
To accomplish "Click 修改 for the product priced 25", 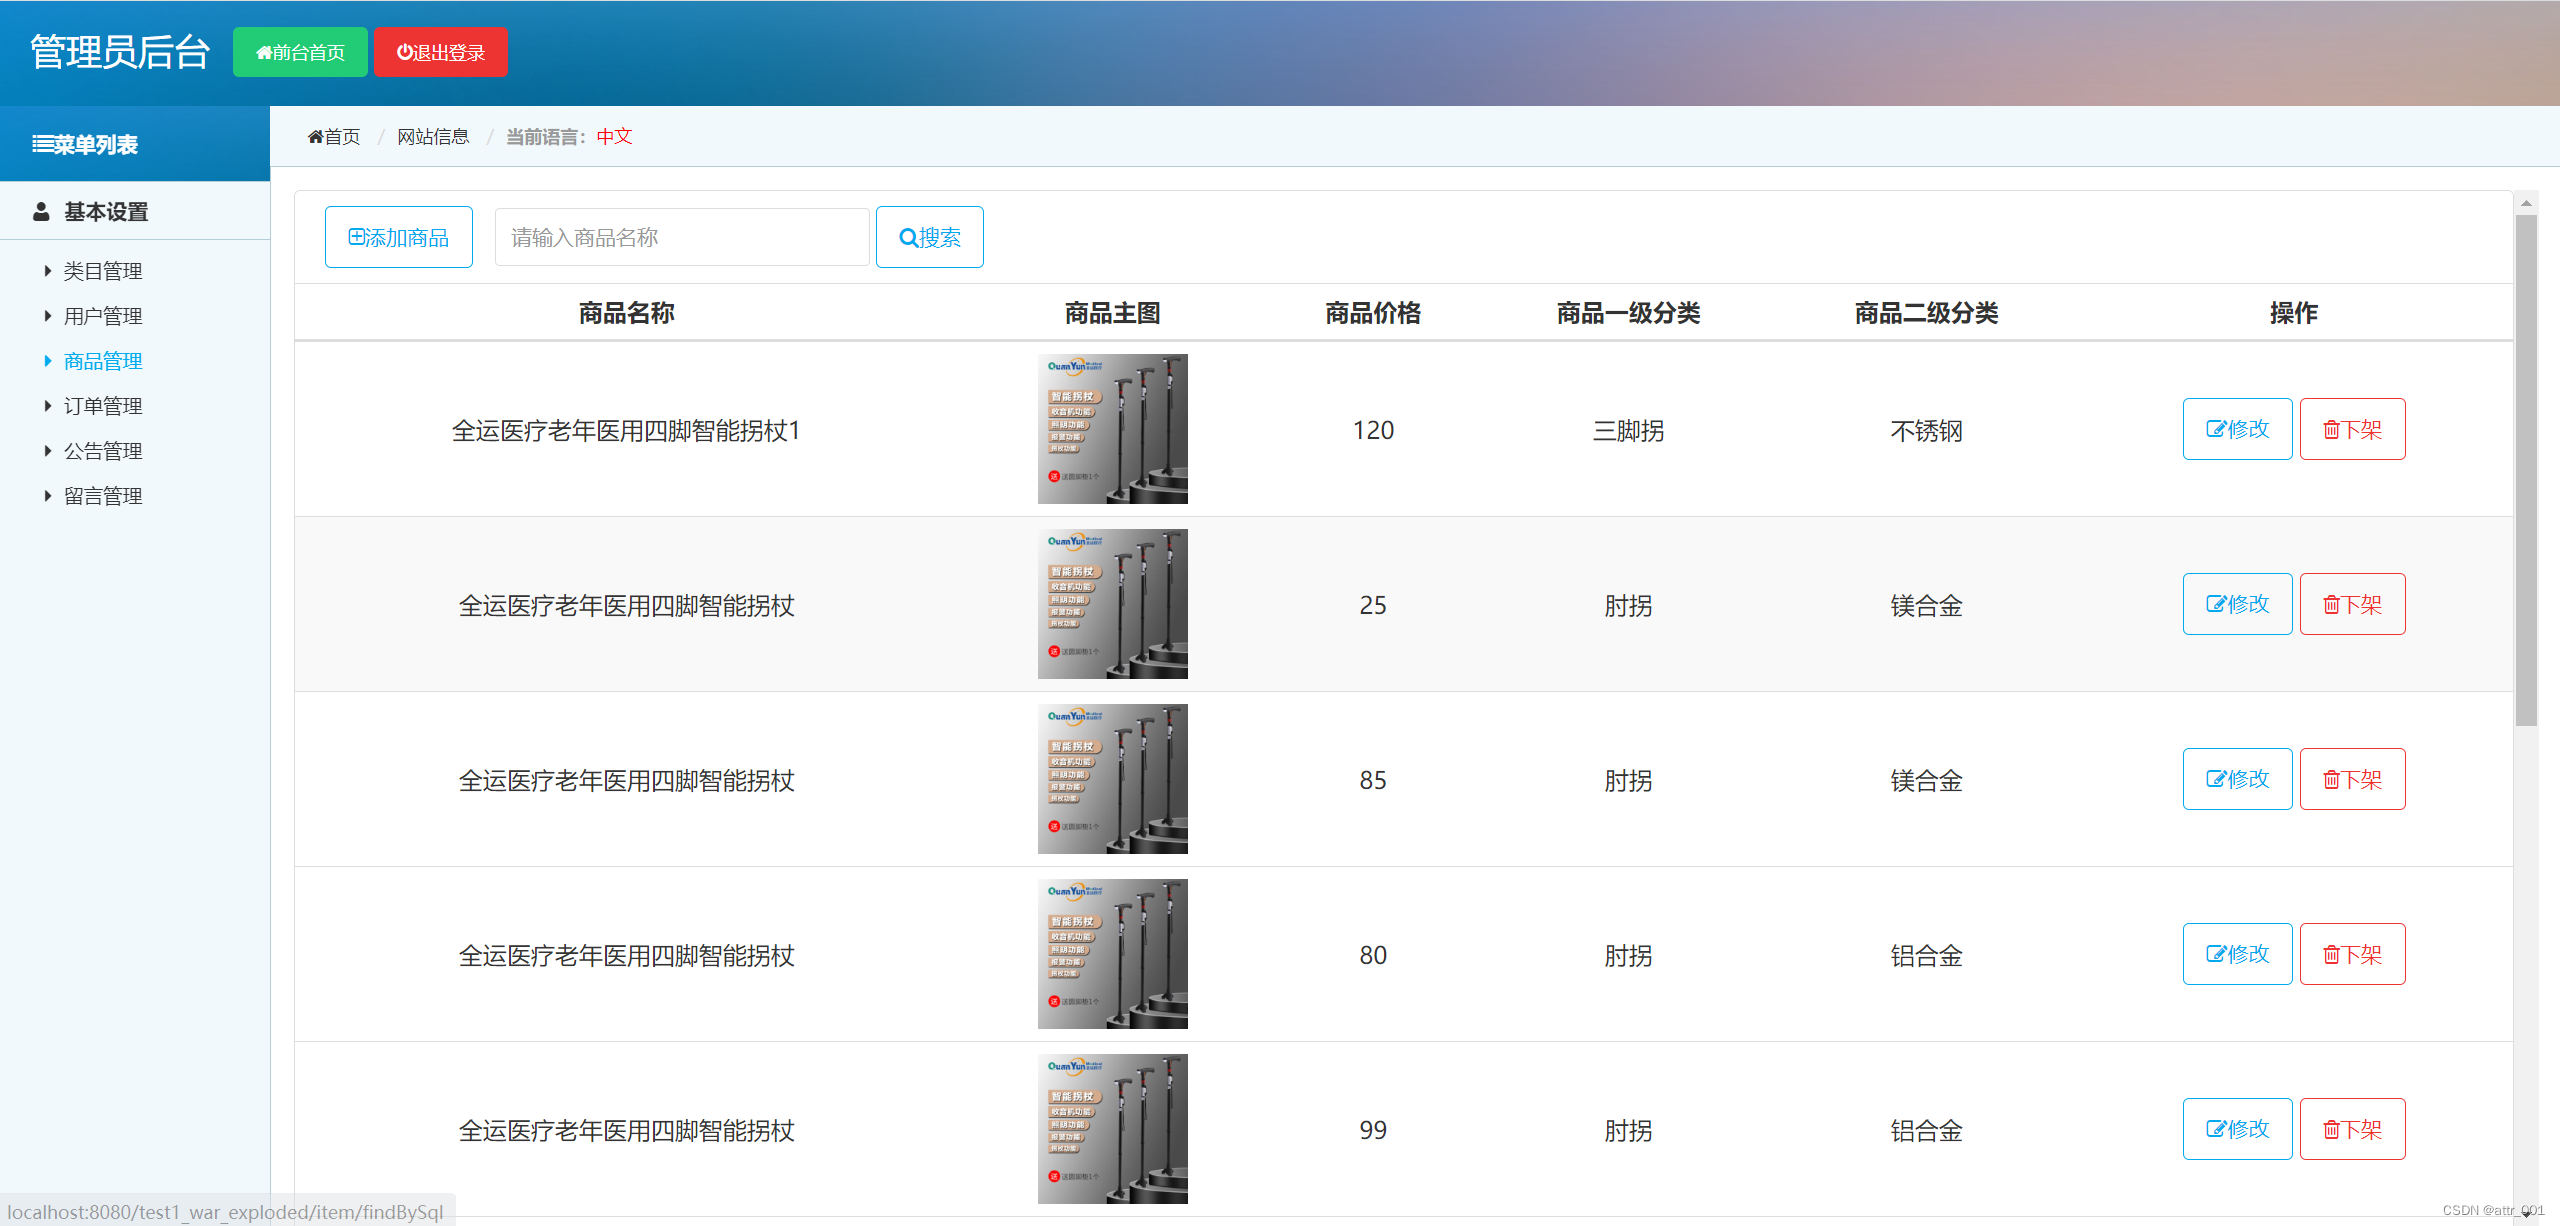I will [x=2237, y=604].
